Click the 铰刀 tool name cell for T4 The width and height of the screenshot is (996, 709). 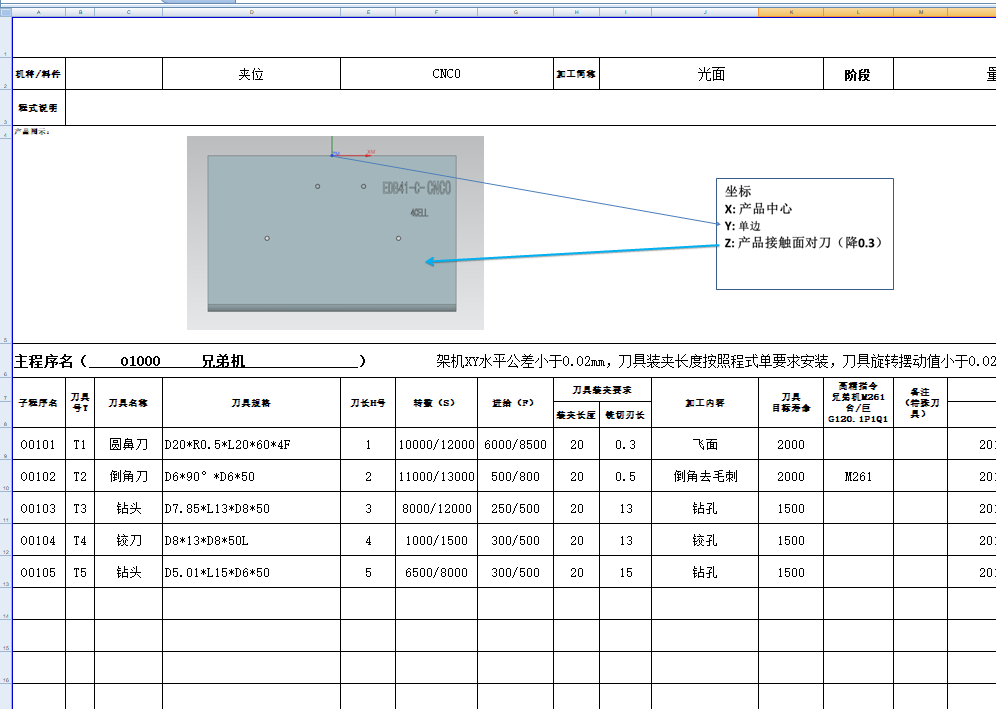tap(128, 540)
